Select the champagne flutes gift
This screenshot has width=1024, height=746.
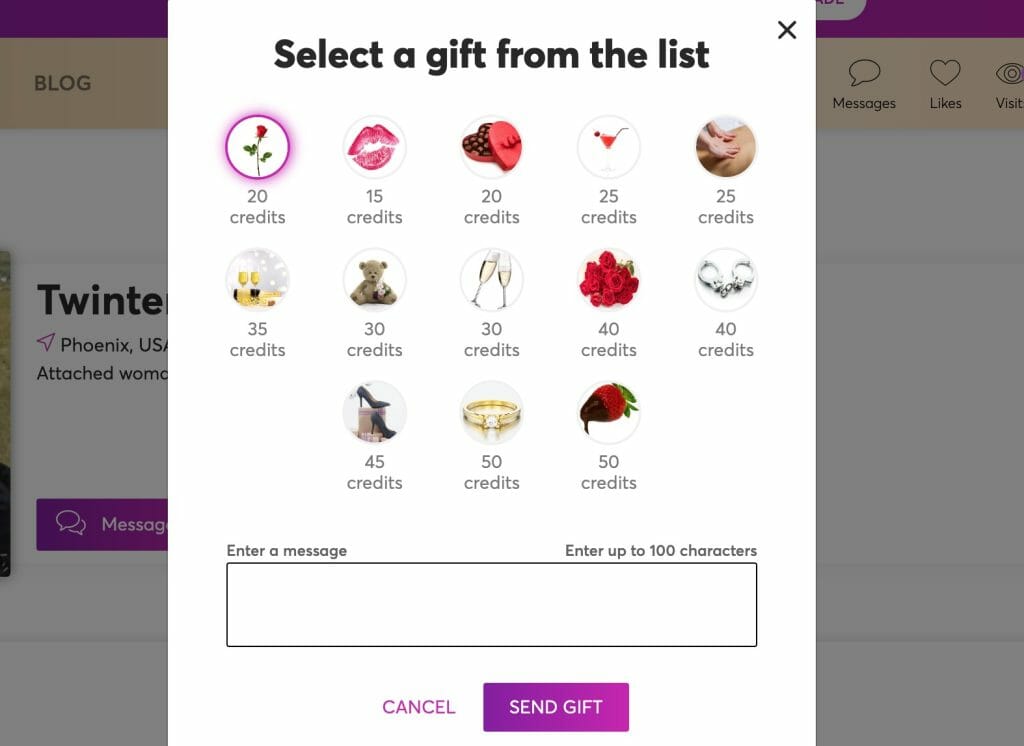[492, 280]
